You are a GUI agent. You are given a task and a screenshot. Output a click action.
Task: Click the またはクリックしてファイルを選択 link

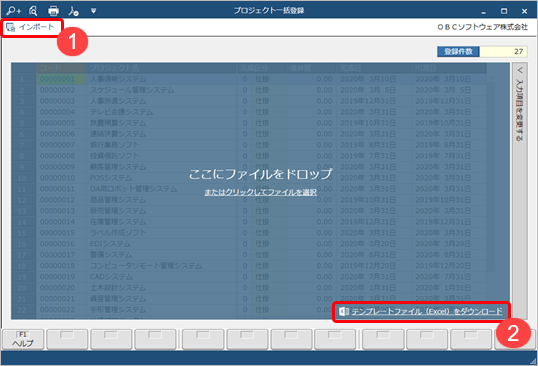pyautogui.click(x=260, y=192)
